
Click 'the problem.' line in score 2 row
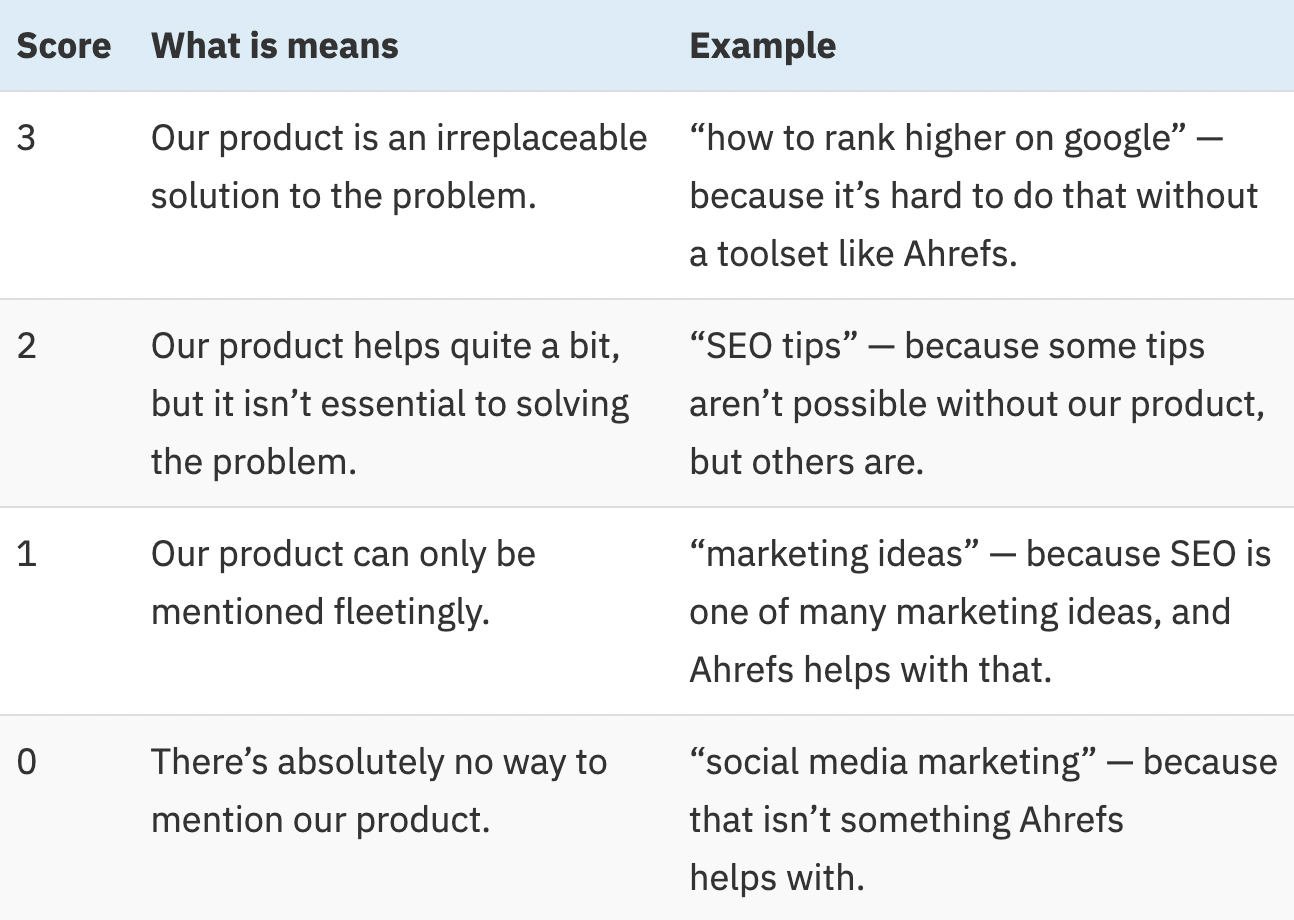(x=253, y=462)
